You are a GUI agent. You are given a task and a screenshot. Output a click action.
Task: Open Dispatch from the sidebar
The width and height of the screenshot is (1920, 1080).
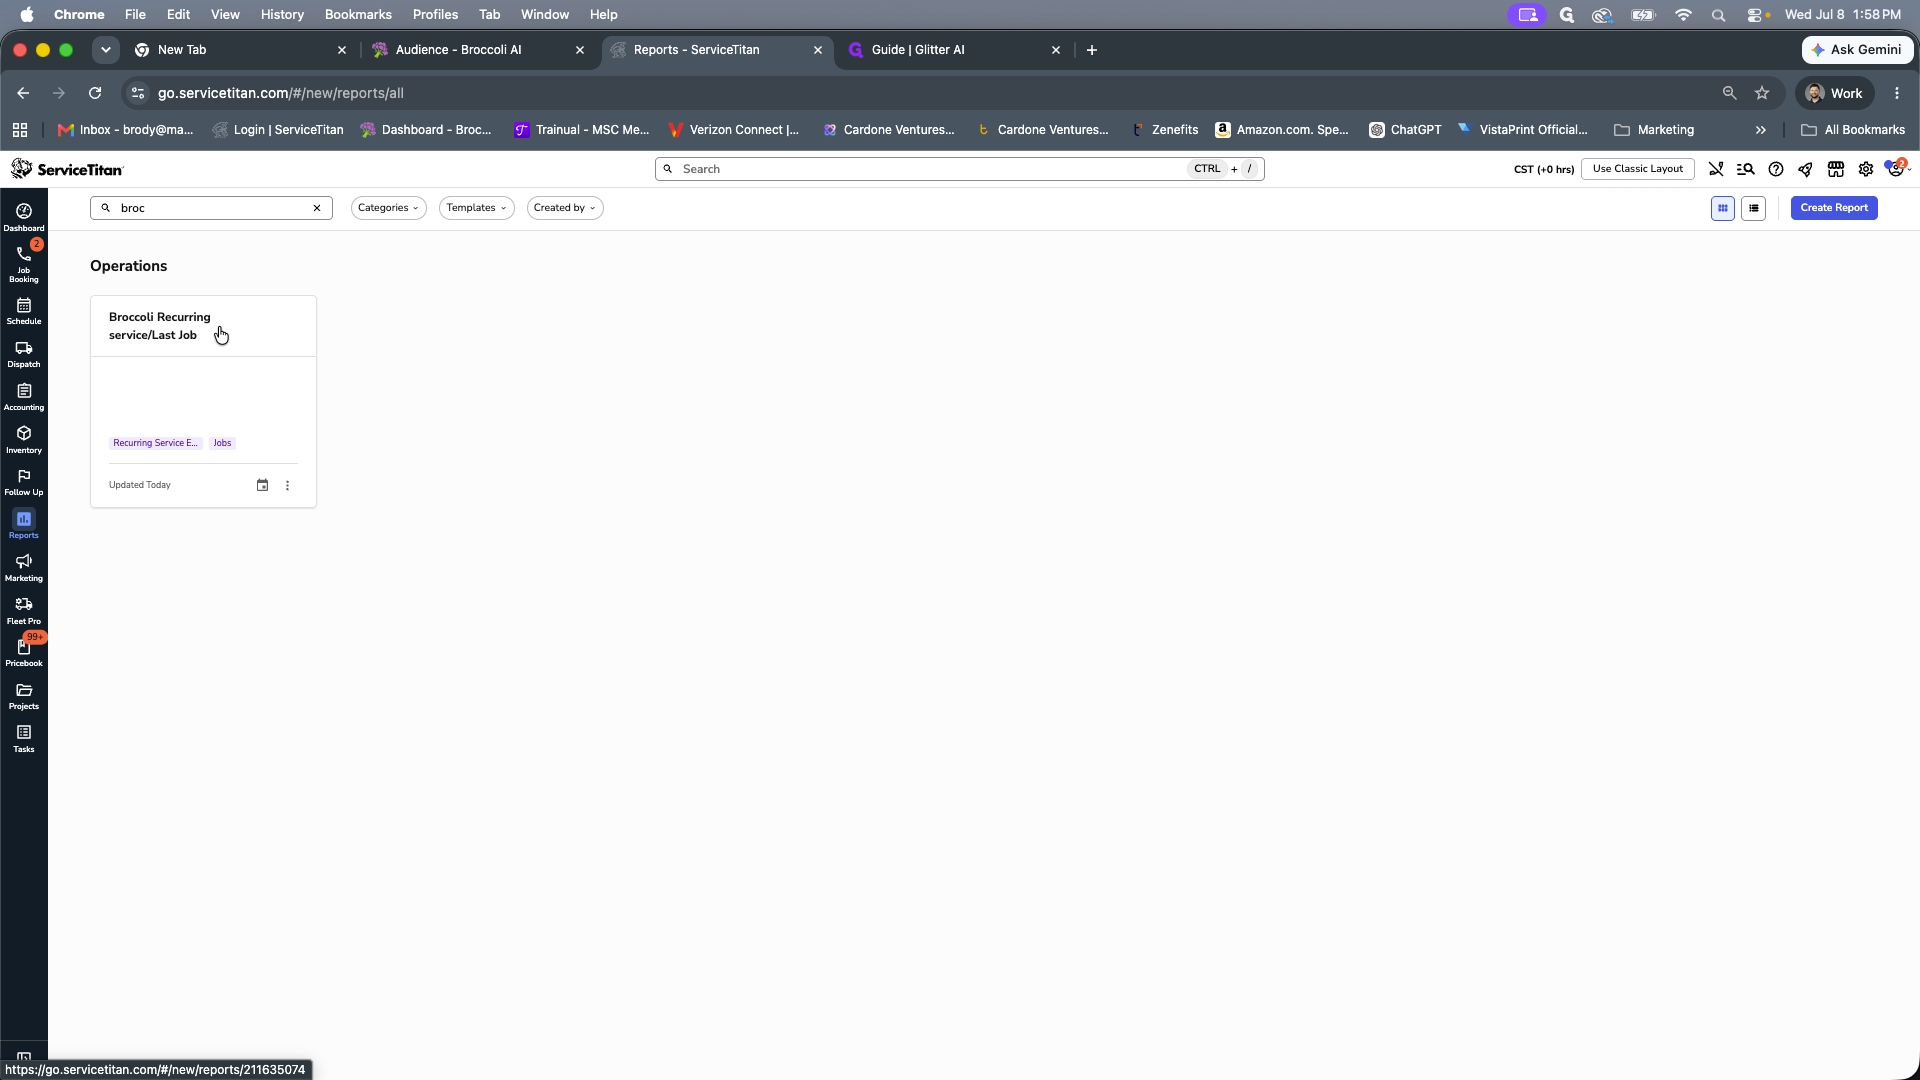tap(24, 354)
